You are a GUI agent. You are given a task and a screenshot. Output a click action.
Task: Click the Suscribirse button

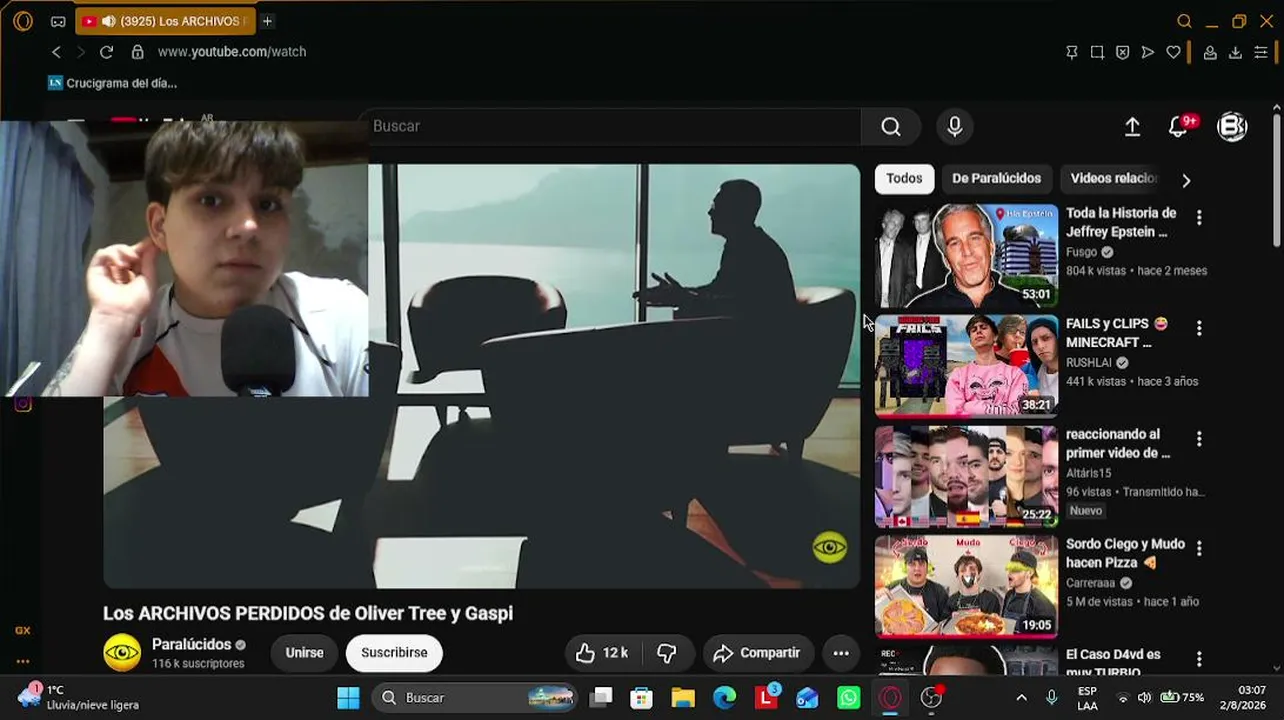pyautogui.click(x=394, y=652)
